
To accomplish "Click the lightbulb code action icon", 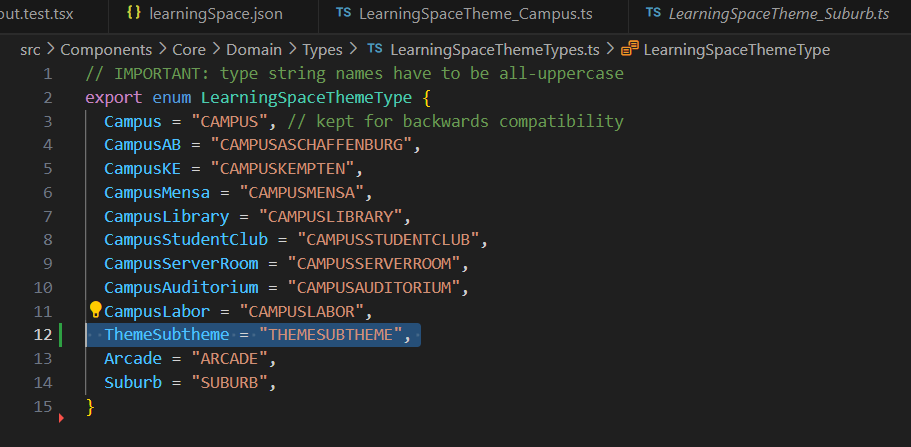I will click(96, 310).
